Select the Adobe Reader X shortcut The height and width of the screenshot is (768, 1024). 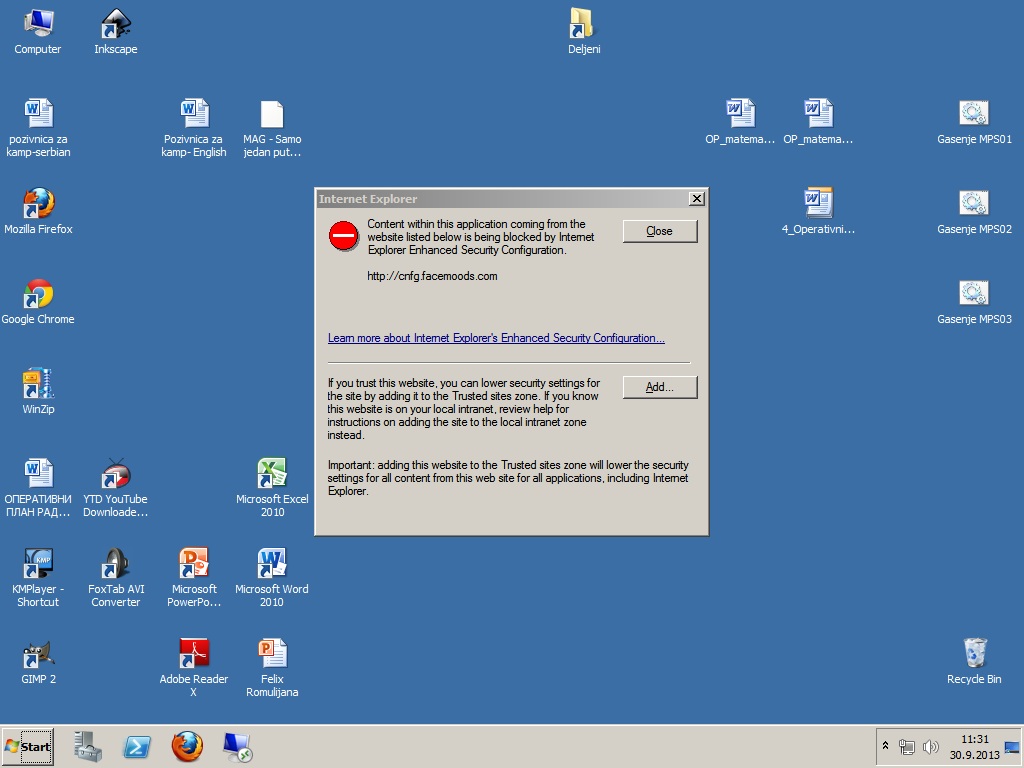(194, 655)
